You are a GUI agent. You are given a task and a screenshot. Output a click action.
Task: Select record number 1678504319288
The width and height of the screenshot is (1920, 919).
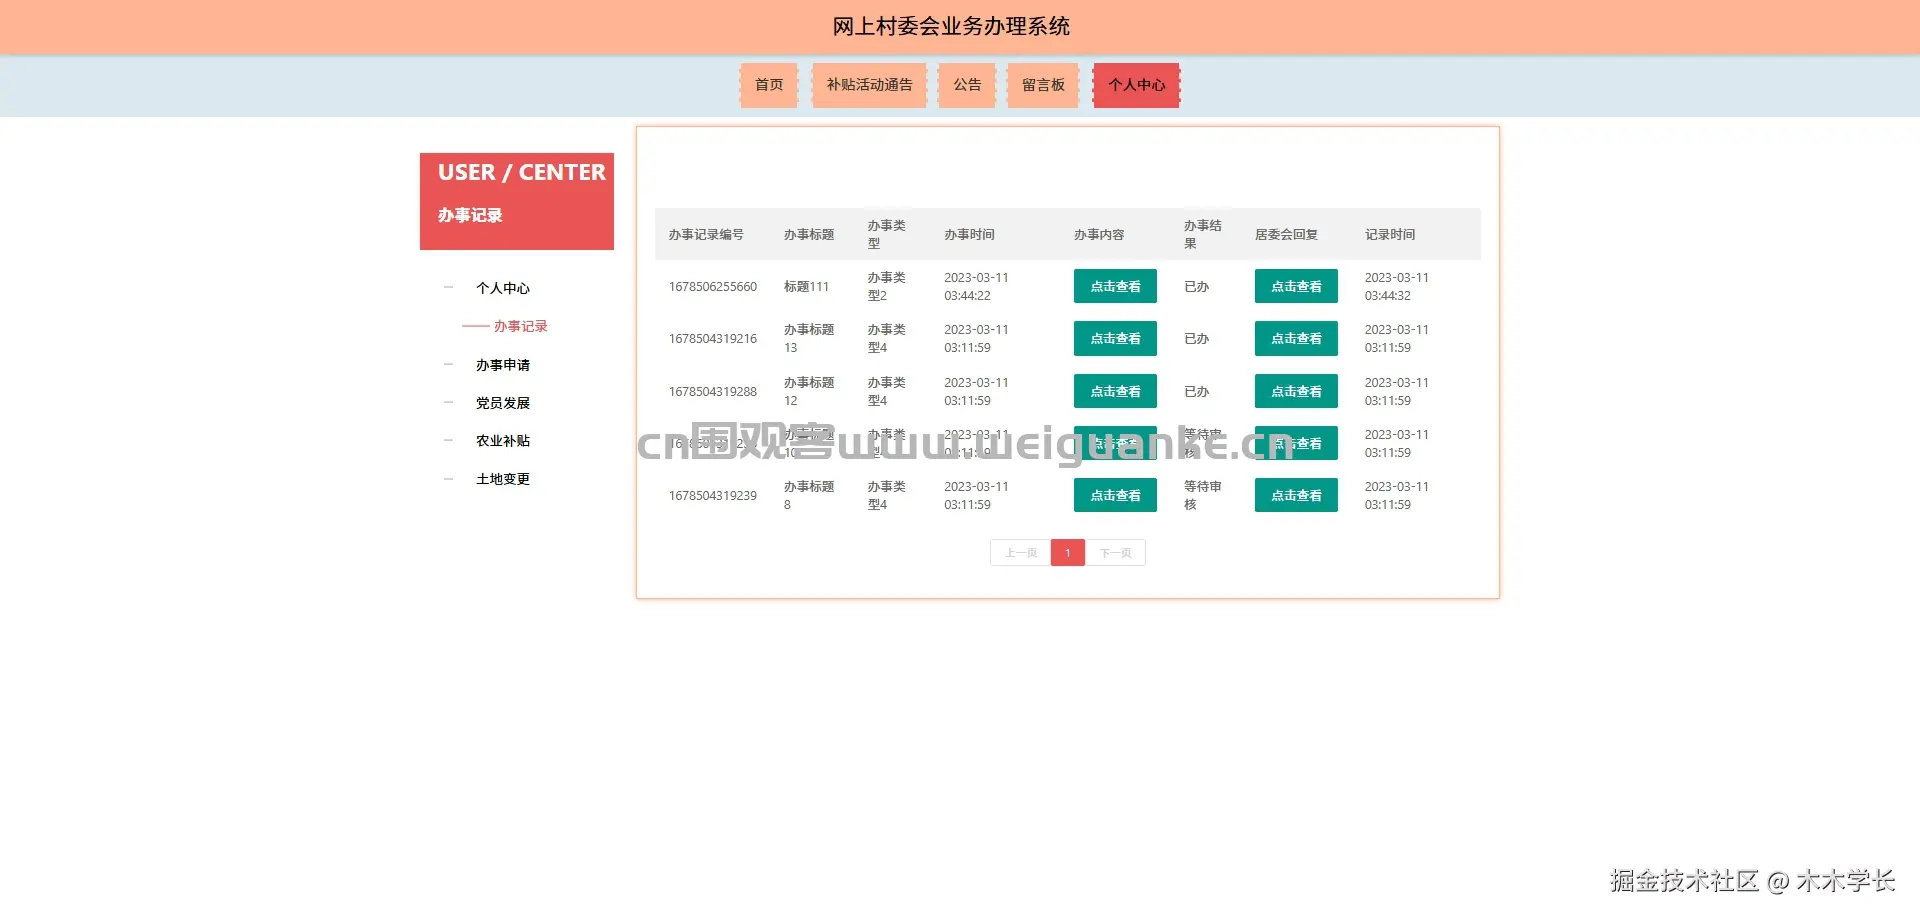click(x=713, y=391)
